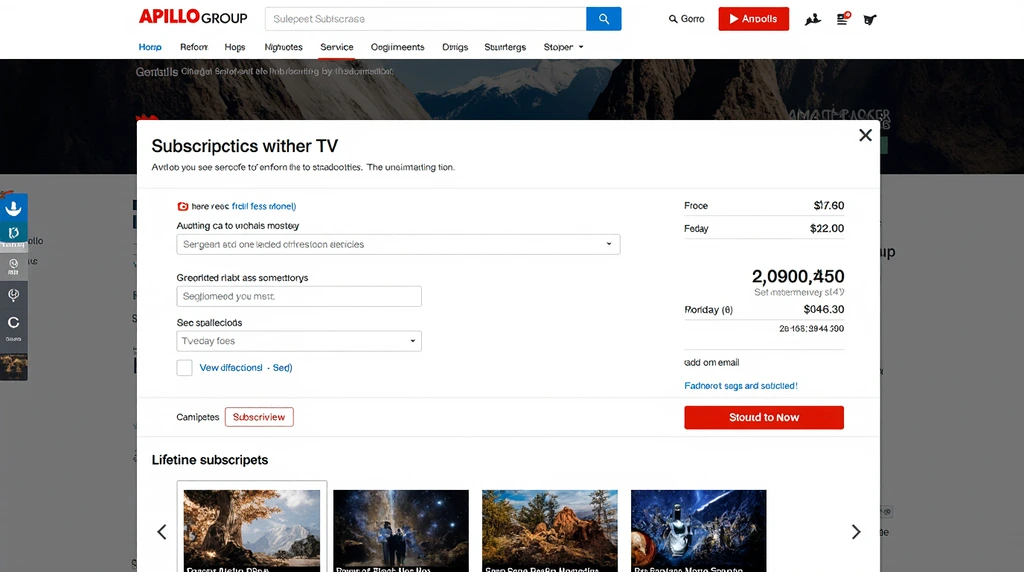Expand the Stoper menu dropdown
This screenshot has width=1024, height=572.
[563, 47]
